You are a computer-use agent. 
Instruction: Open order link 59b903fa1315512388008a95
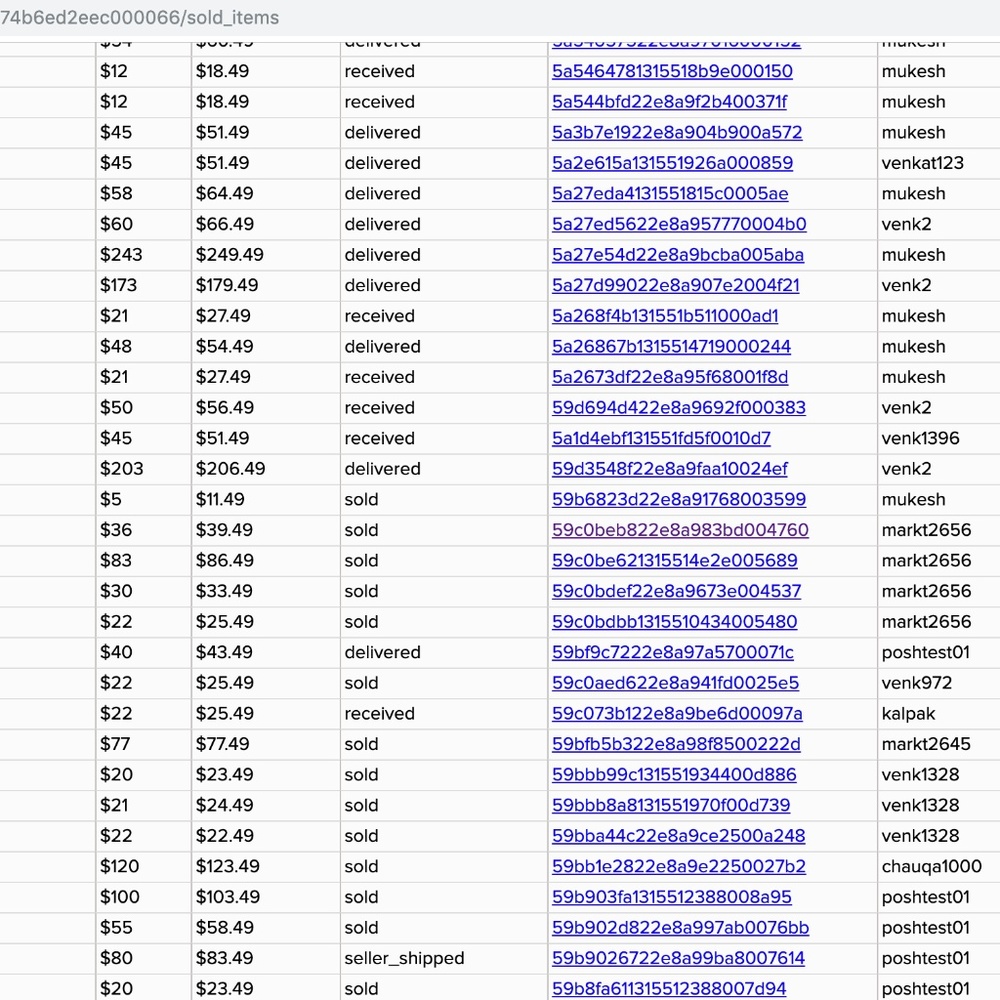672,898
